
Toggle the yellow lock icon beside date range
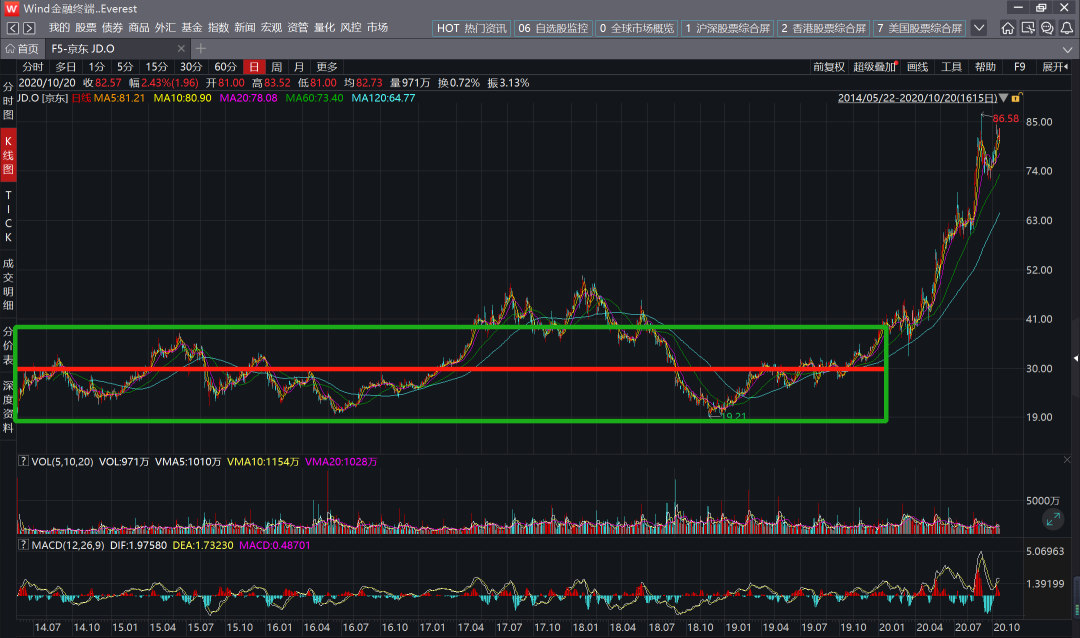point(1016,98)
